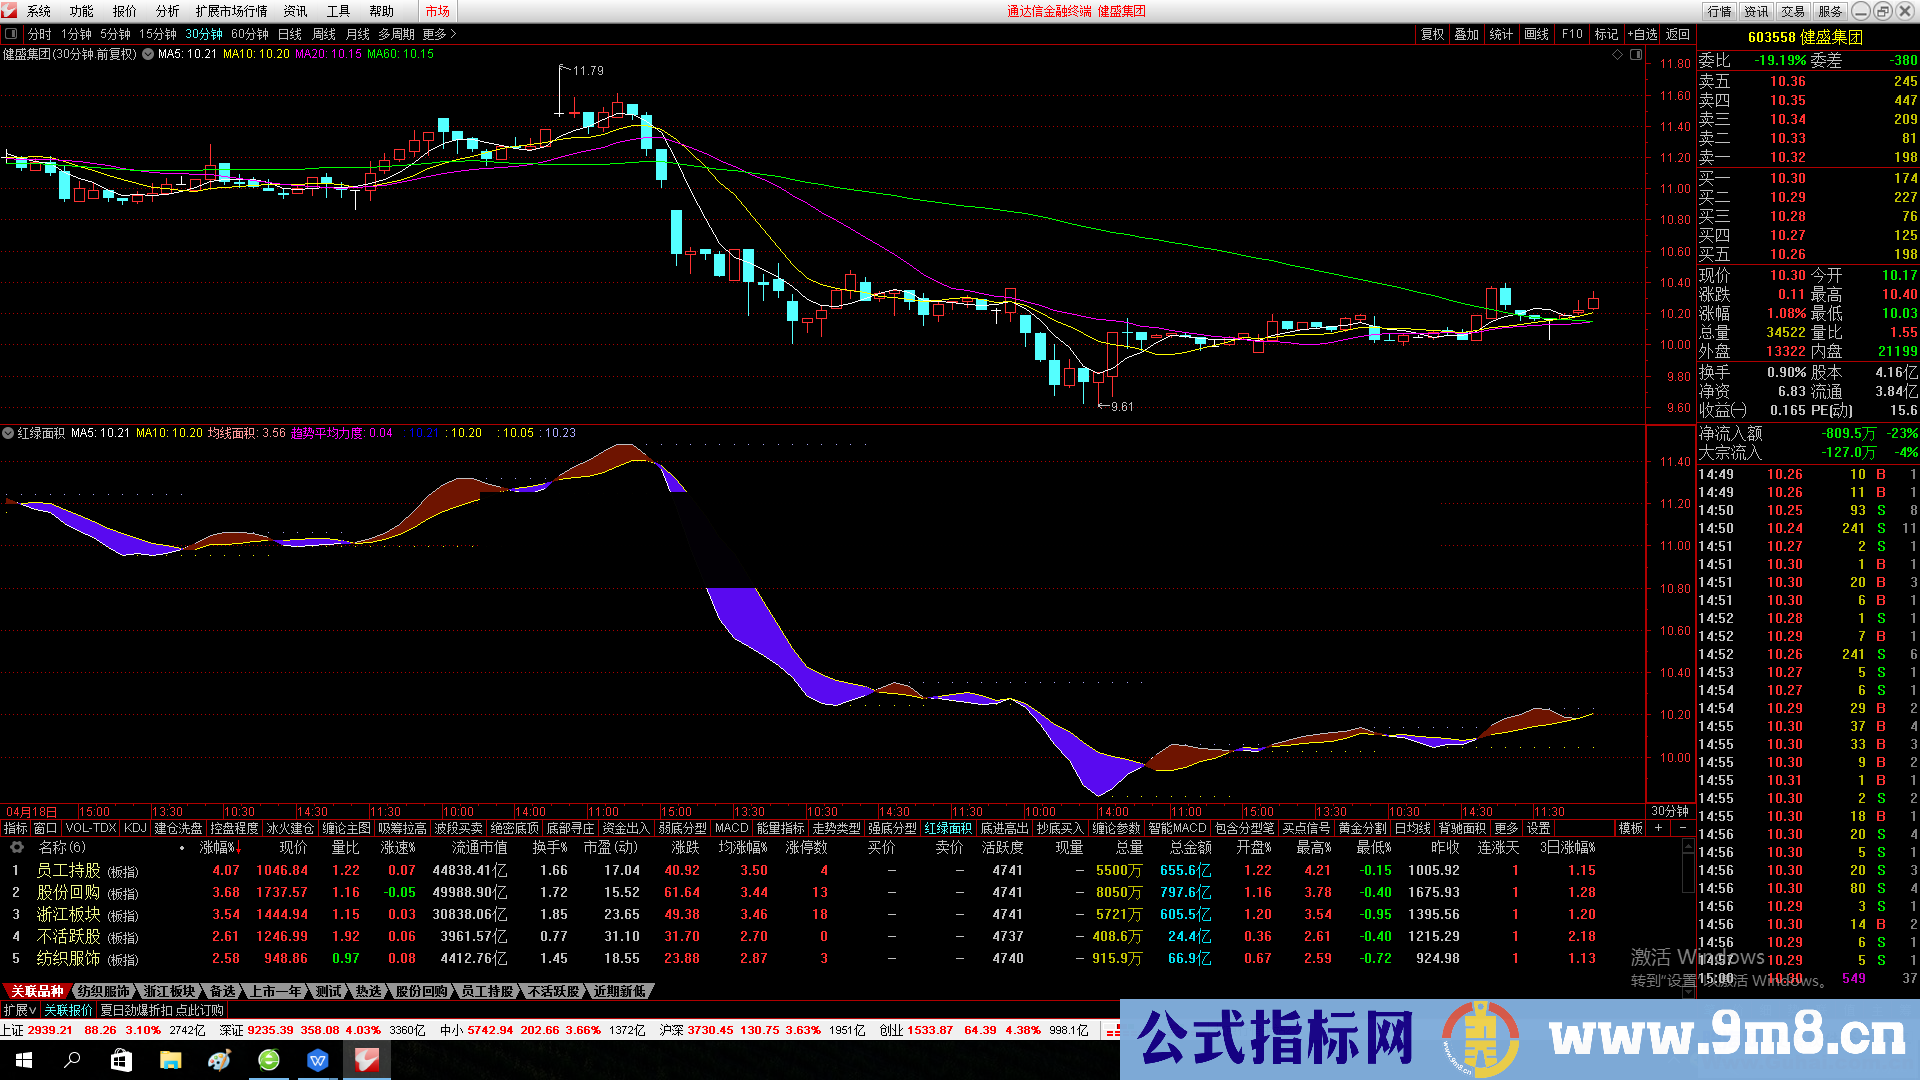The height and width of the screenshot is (1080, 1920).
Task: Click the File Explorer taskbar icon
Action: (x=170, y=1060)
